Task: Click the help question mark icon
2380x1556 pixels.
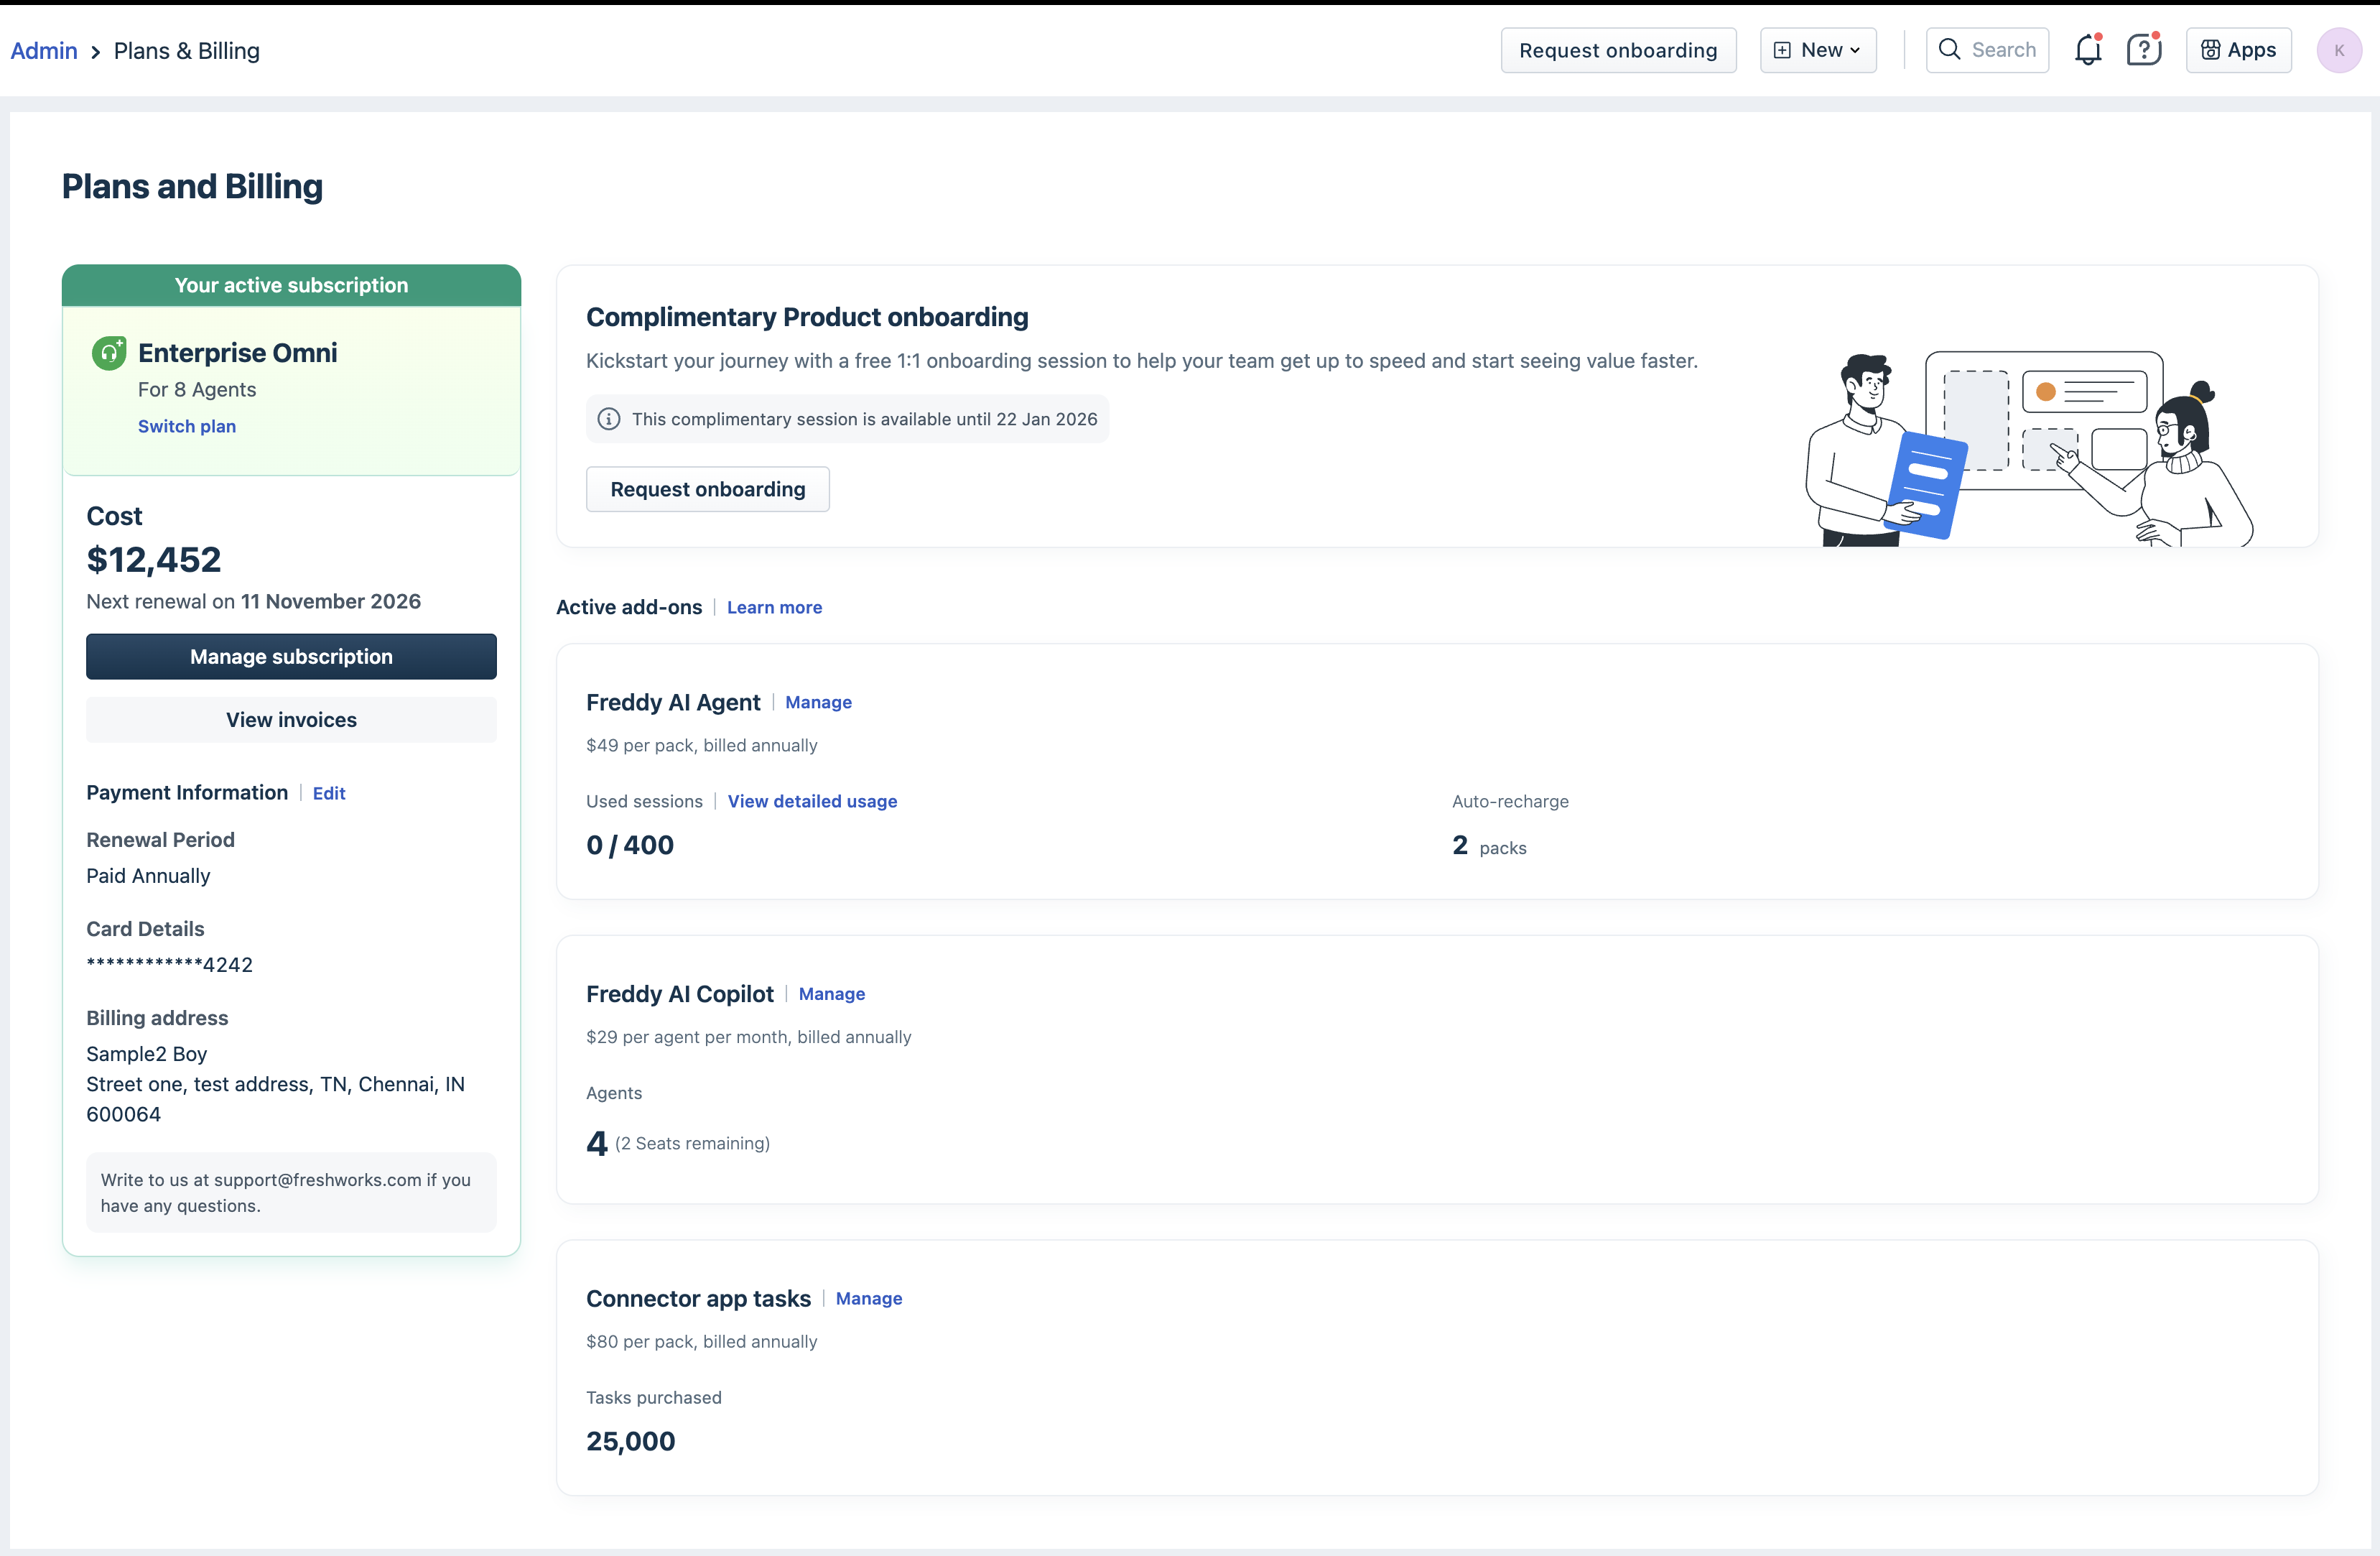Action: pyautogui.click(x=2143, y=50)
